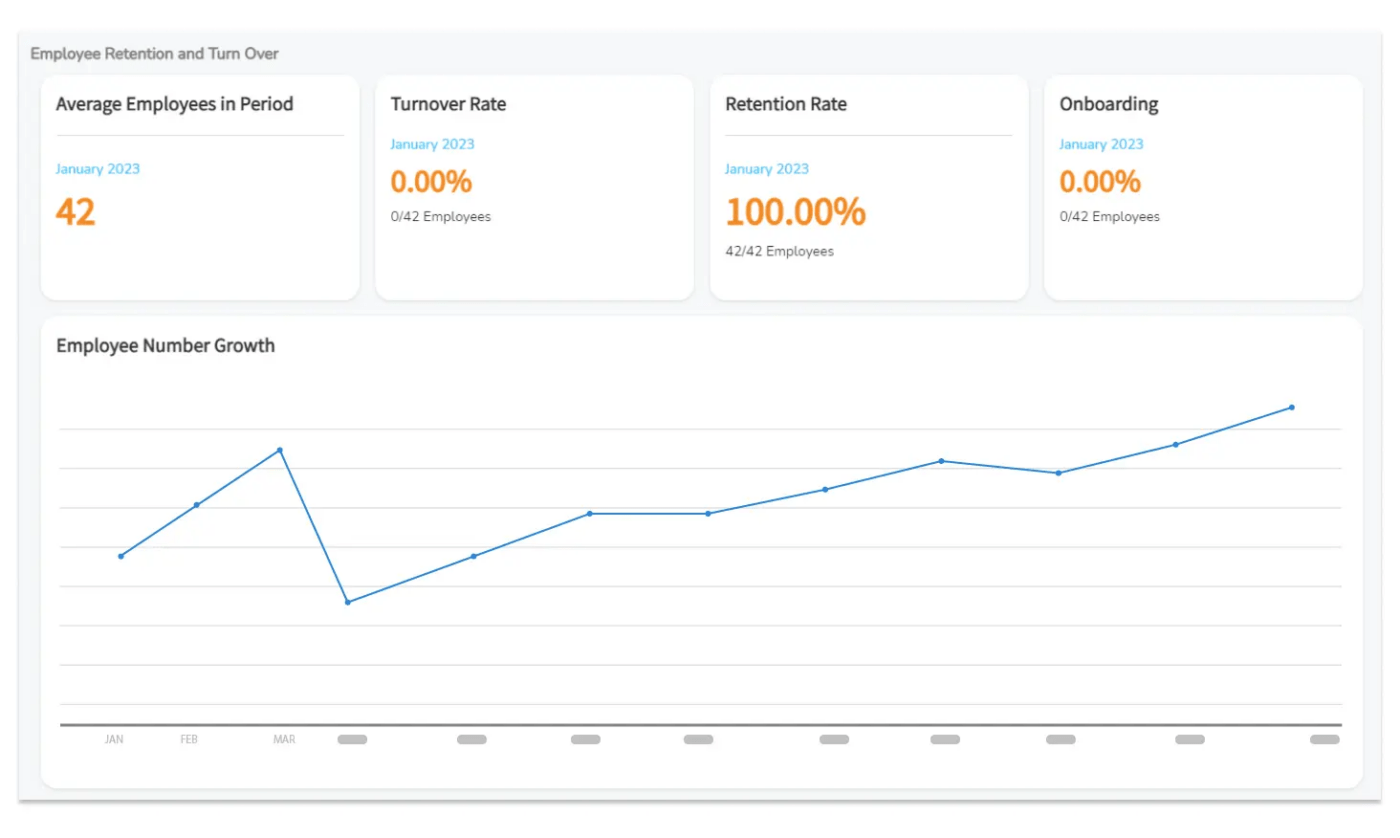
Task: Click the 0.00% value under Turnover Rate
Action: pyautogui.click(x=431, y=182)
